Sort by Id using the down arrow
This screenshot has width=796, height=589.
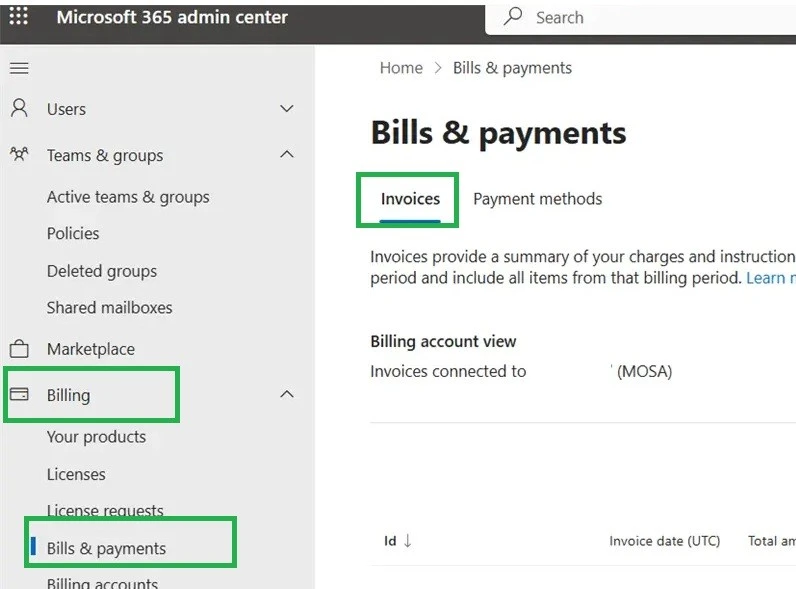(408, 541)
